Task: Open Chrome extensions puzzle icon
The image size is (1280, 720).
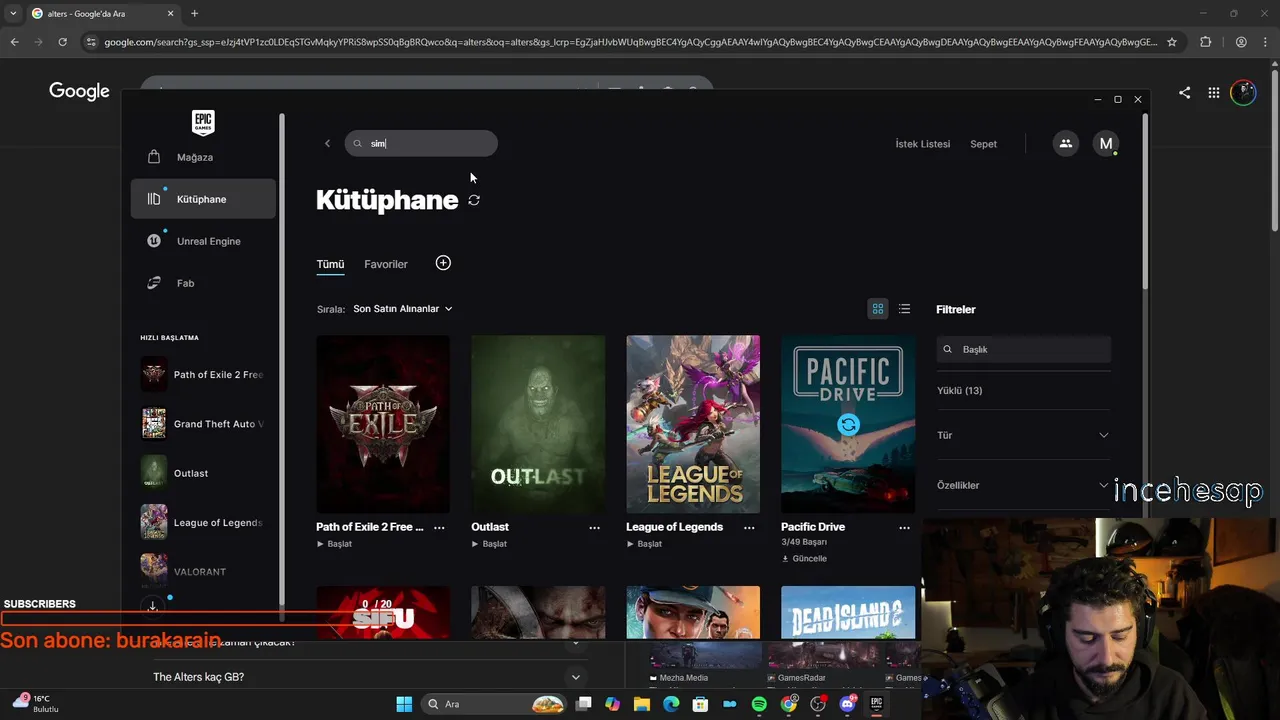Action: point(1205,42)
